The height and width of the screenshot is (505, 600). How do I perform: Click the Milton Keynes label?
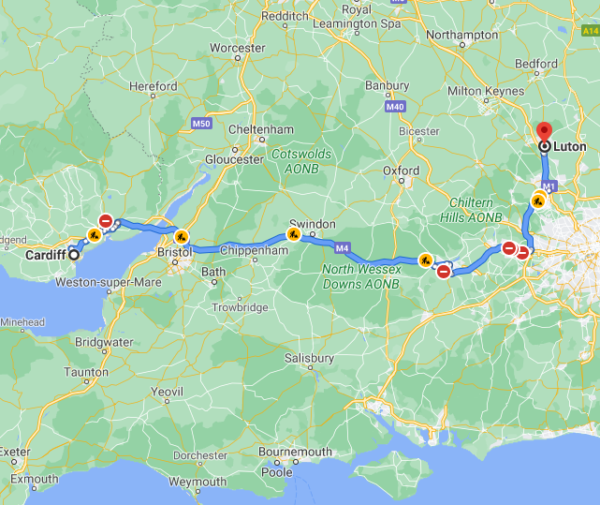486,91
